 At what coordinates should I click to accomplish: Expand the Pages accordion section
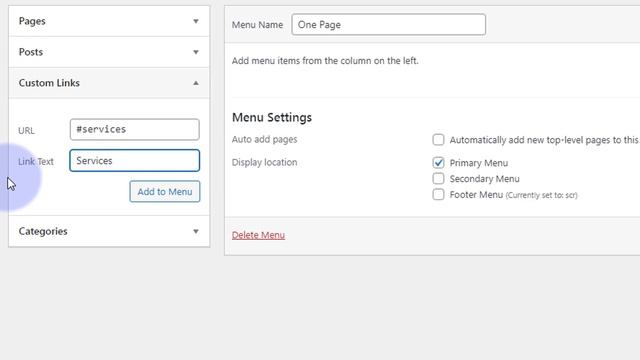pos(109,21)
